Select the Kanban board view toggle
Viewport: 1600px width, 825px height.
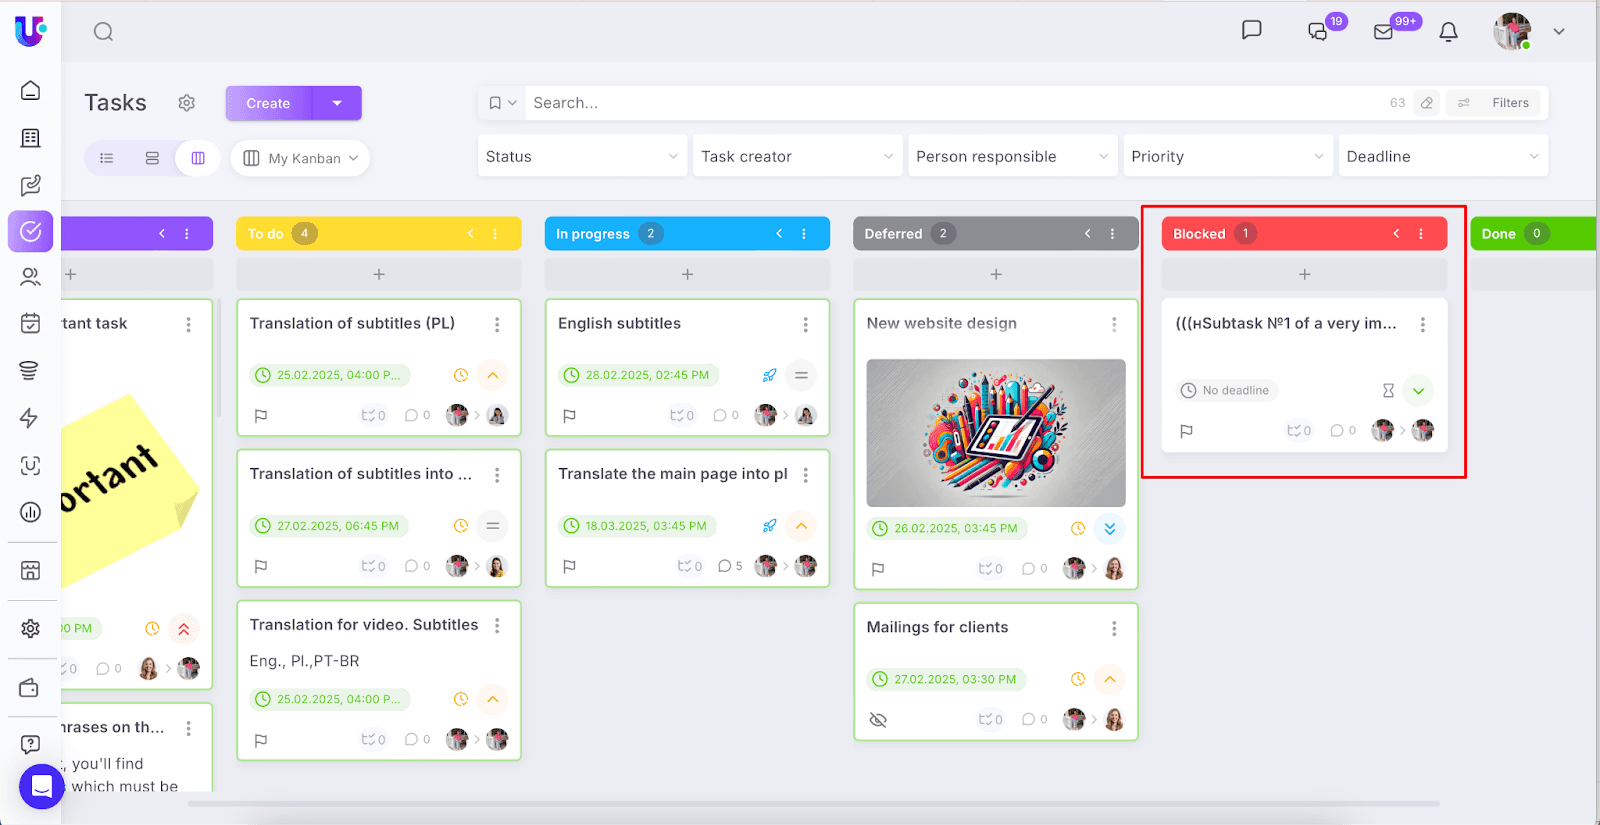198,158
